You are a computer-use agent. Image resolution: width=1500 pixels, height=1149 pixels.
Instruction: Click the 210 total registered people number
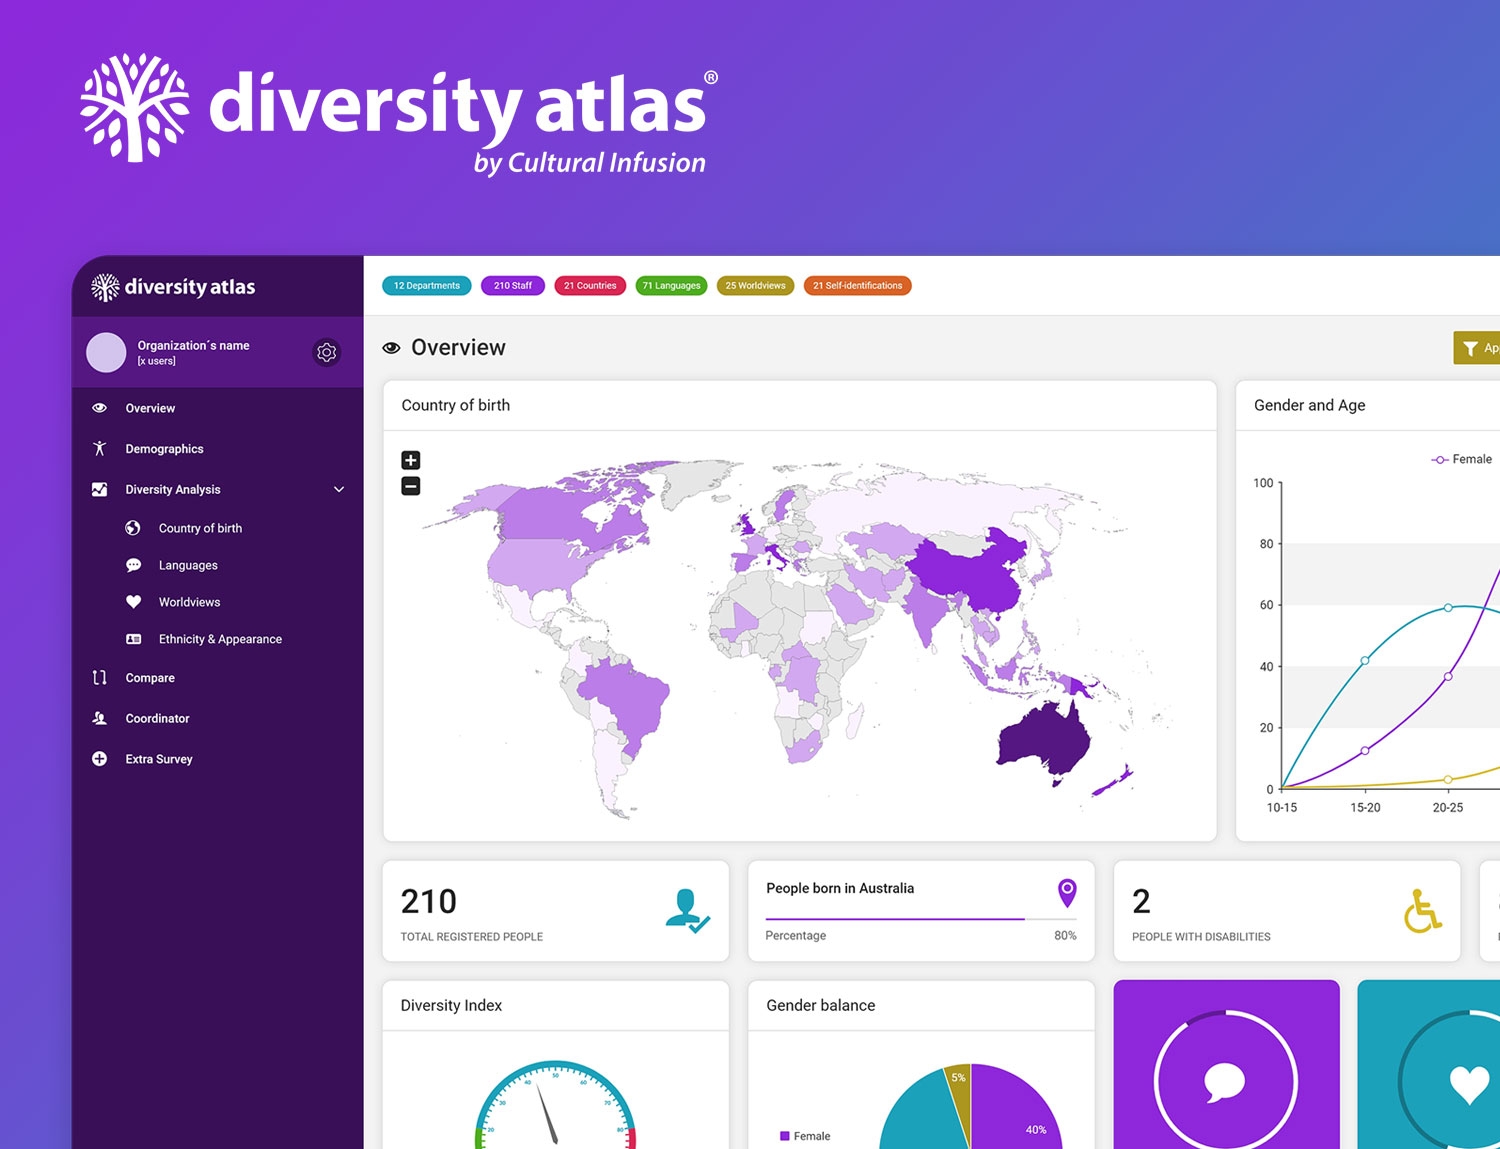pyautogui.click(x=429, y=902)
